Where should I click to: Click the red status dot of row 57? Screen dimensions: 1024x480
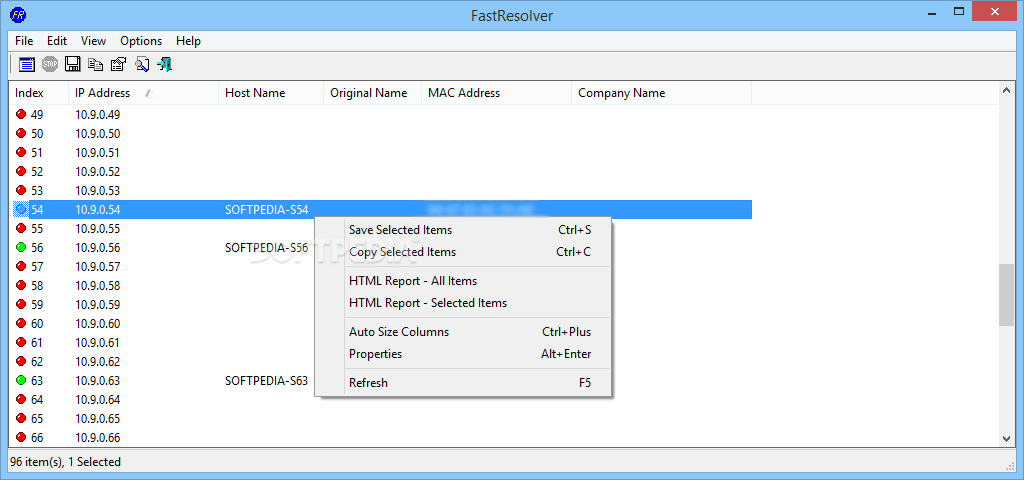(21, 266)
